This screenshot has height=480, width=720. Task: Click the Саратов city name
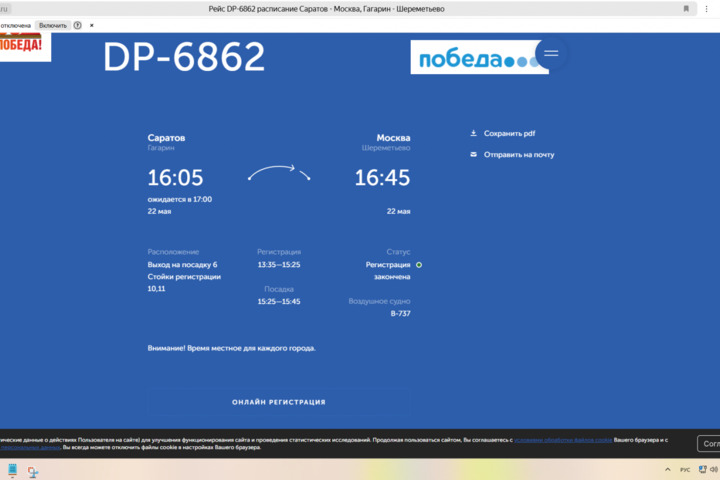pos(166,138)
